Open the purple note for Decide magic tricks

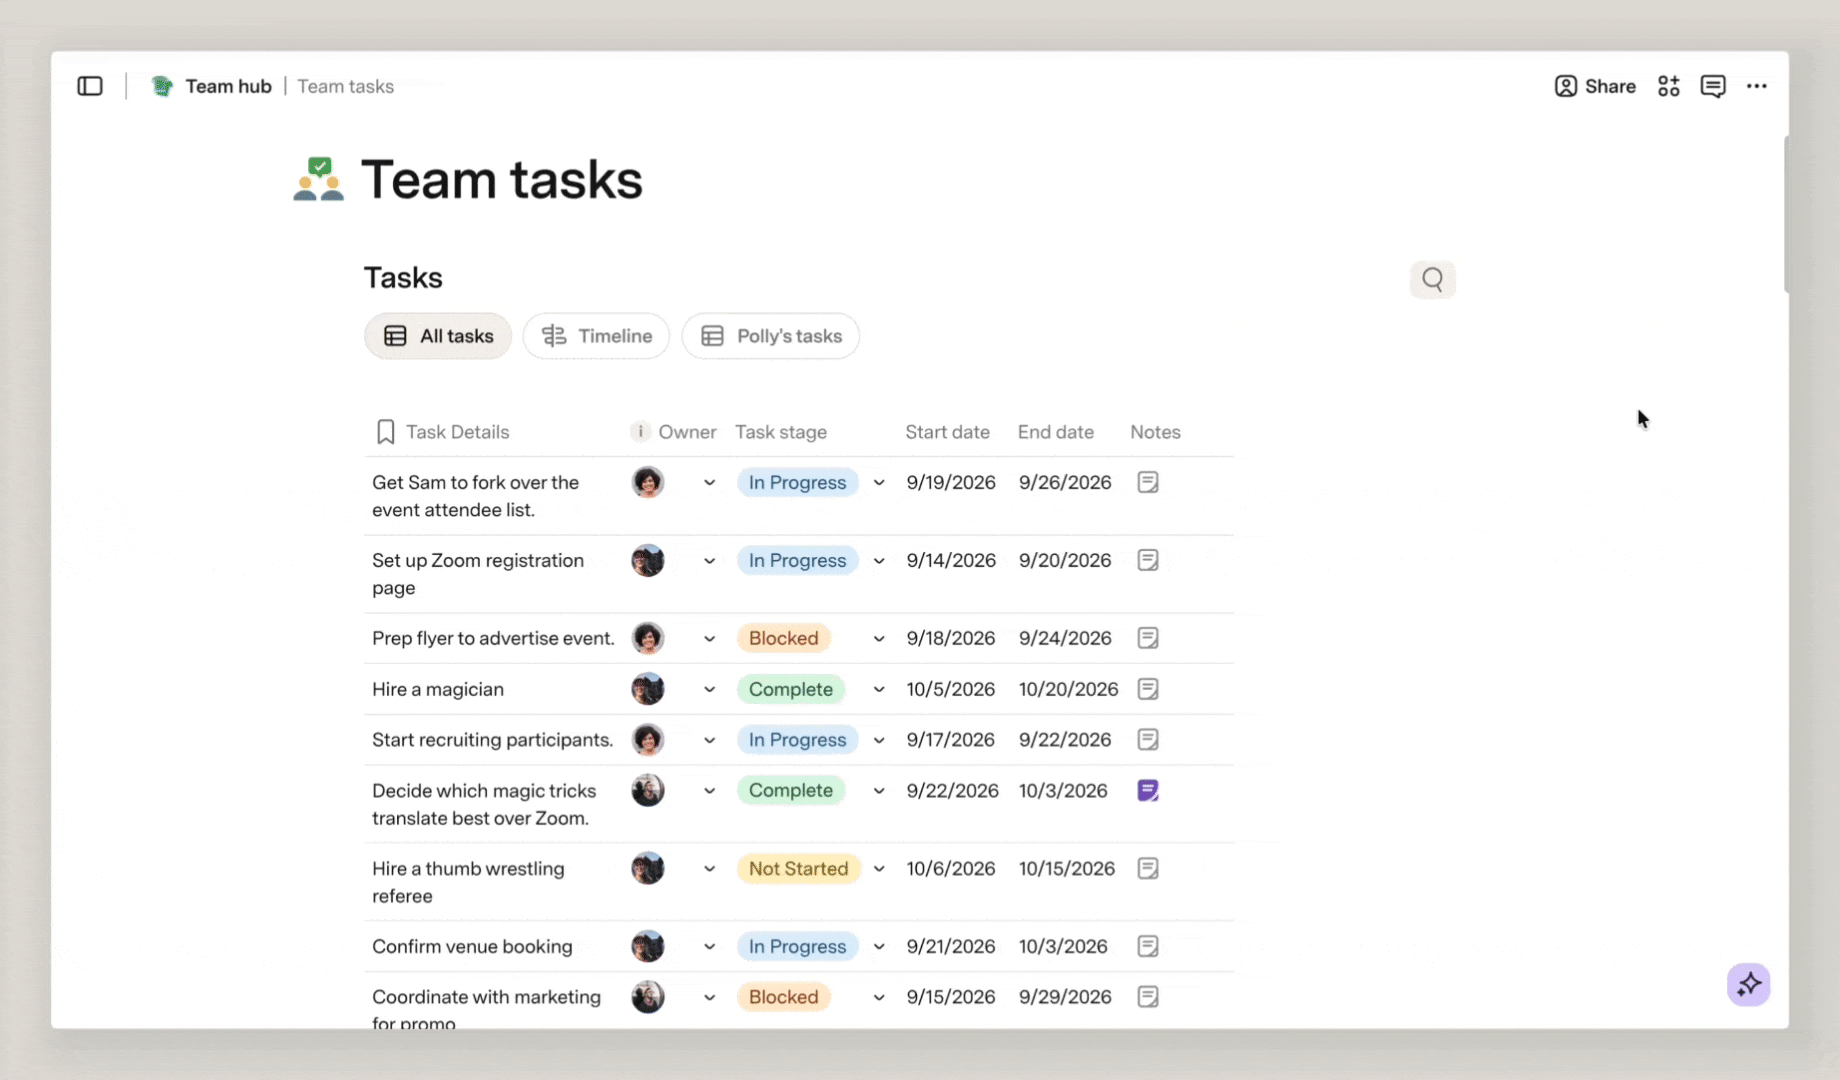coord(1148,790)
